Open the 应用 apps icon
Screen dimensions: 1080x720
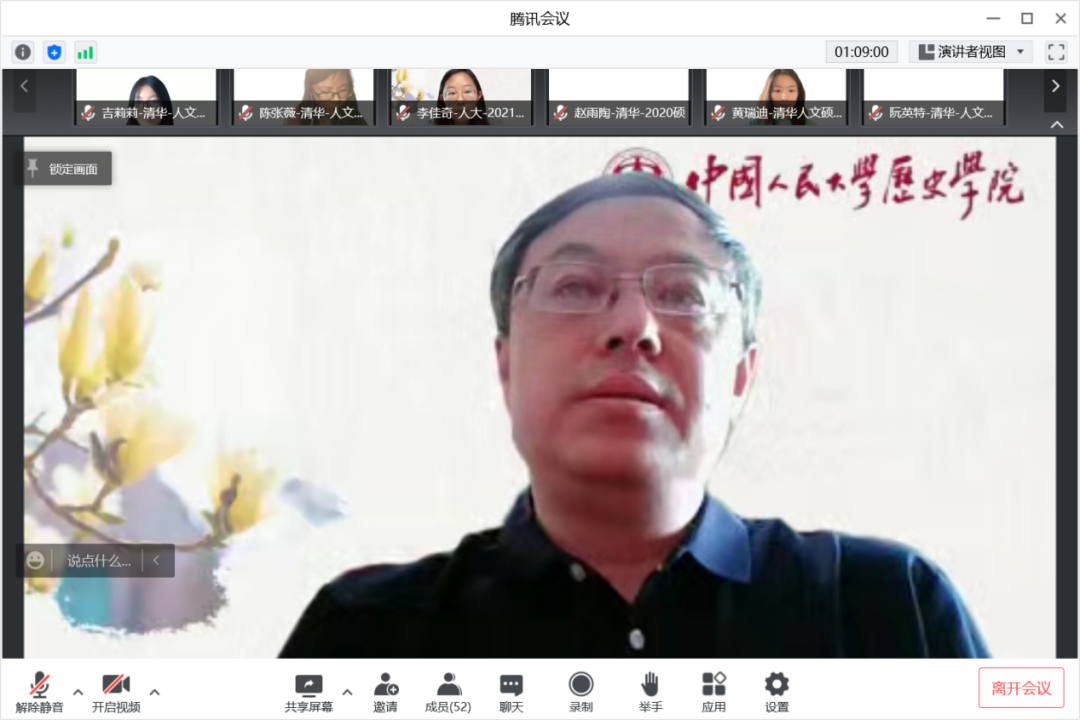click(713, 692)
